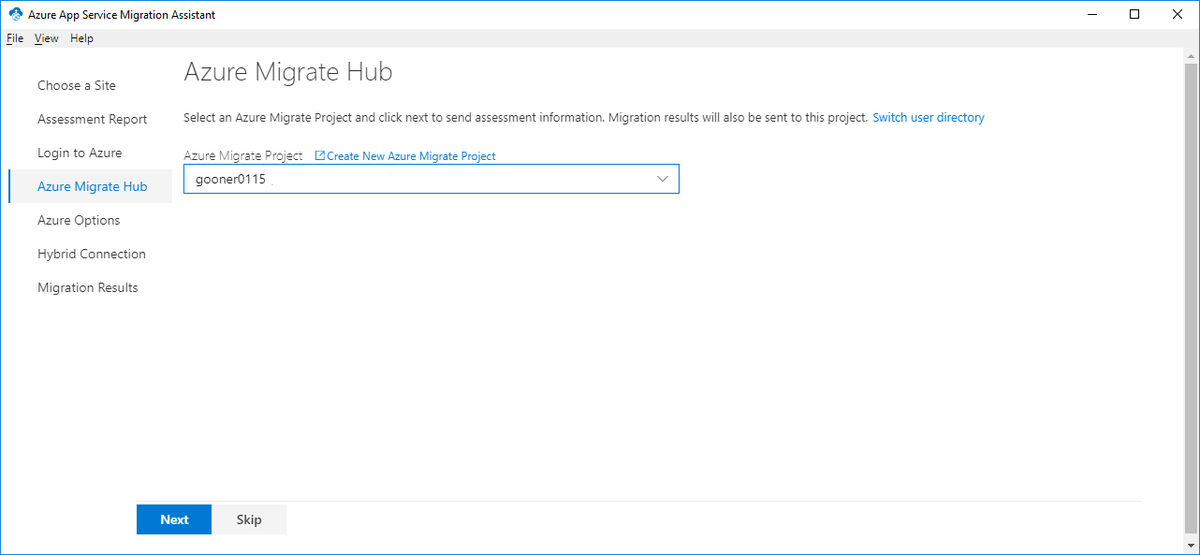Open Hybrid Connection step

tap(91, 254)
